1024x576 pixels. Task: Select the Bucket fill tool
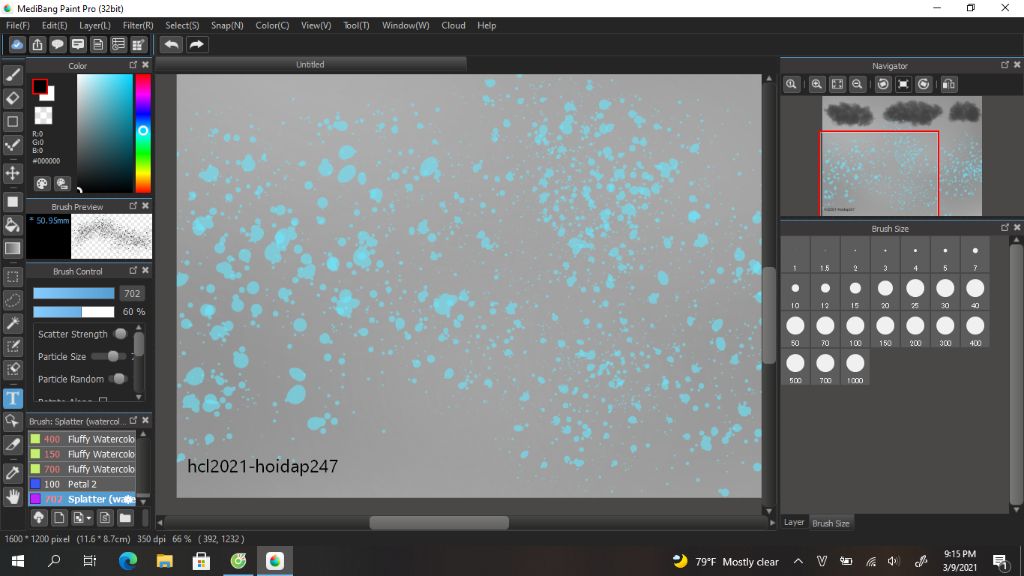[x=12, y=225]
